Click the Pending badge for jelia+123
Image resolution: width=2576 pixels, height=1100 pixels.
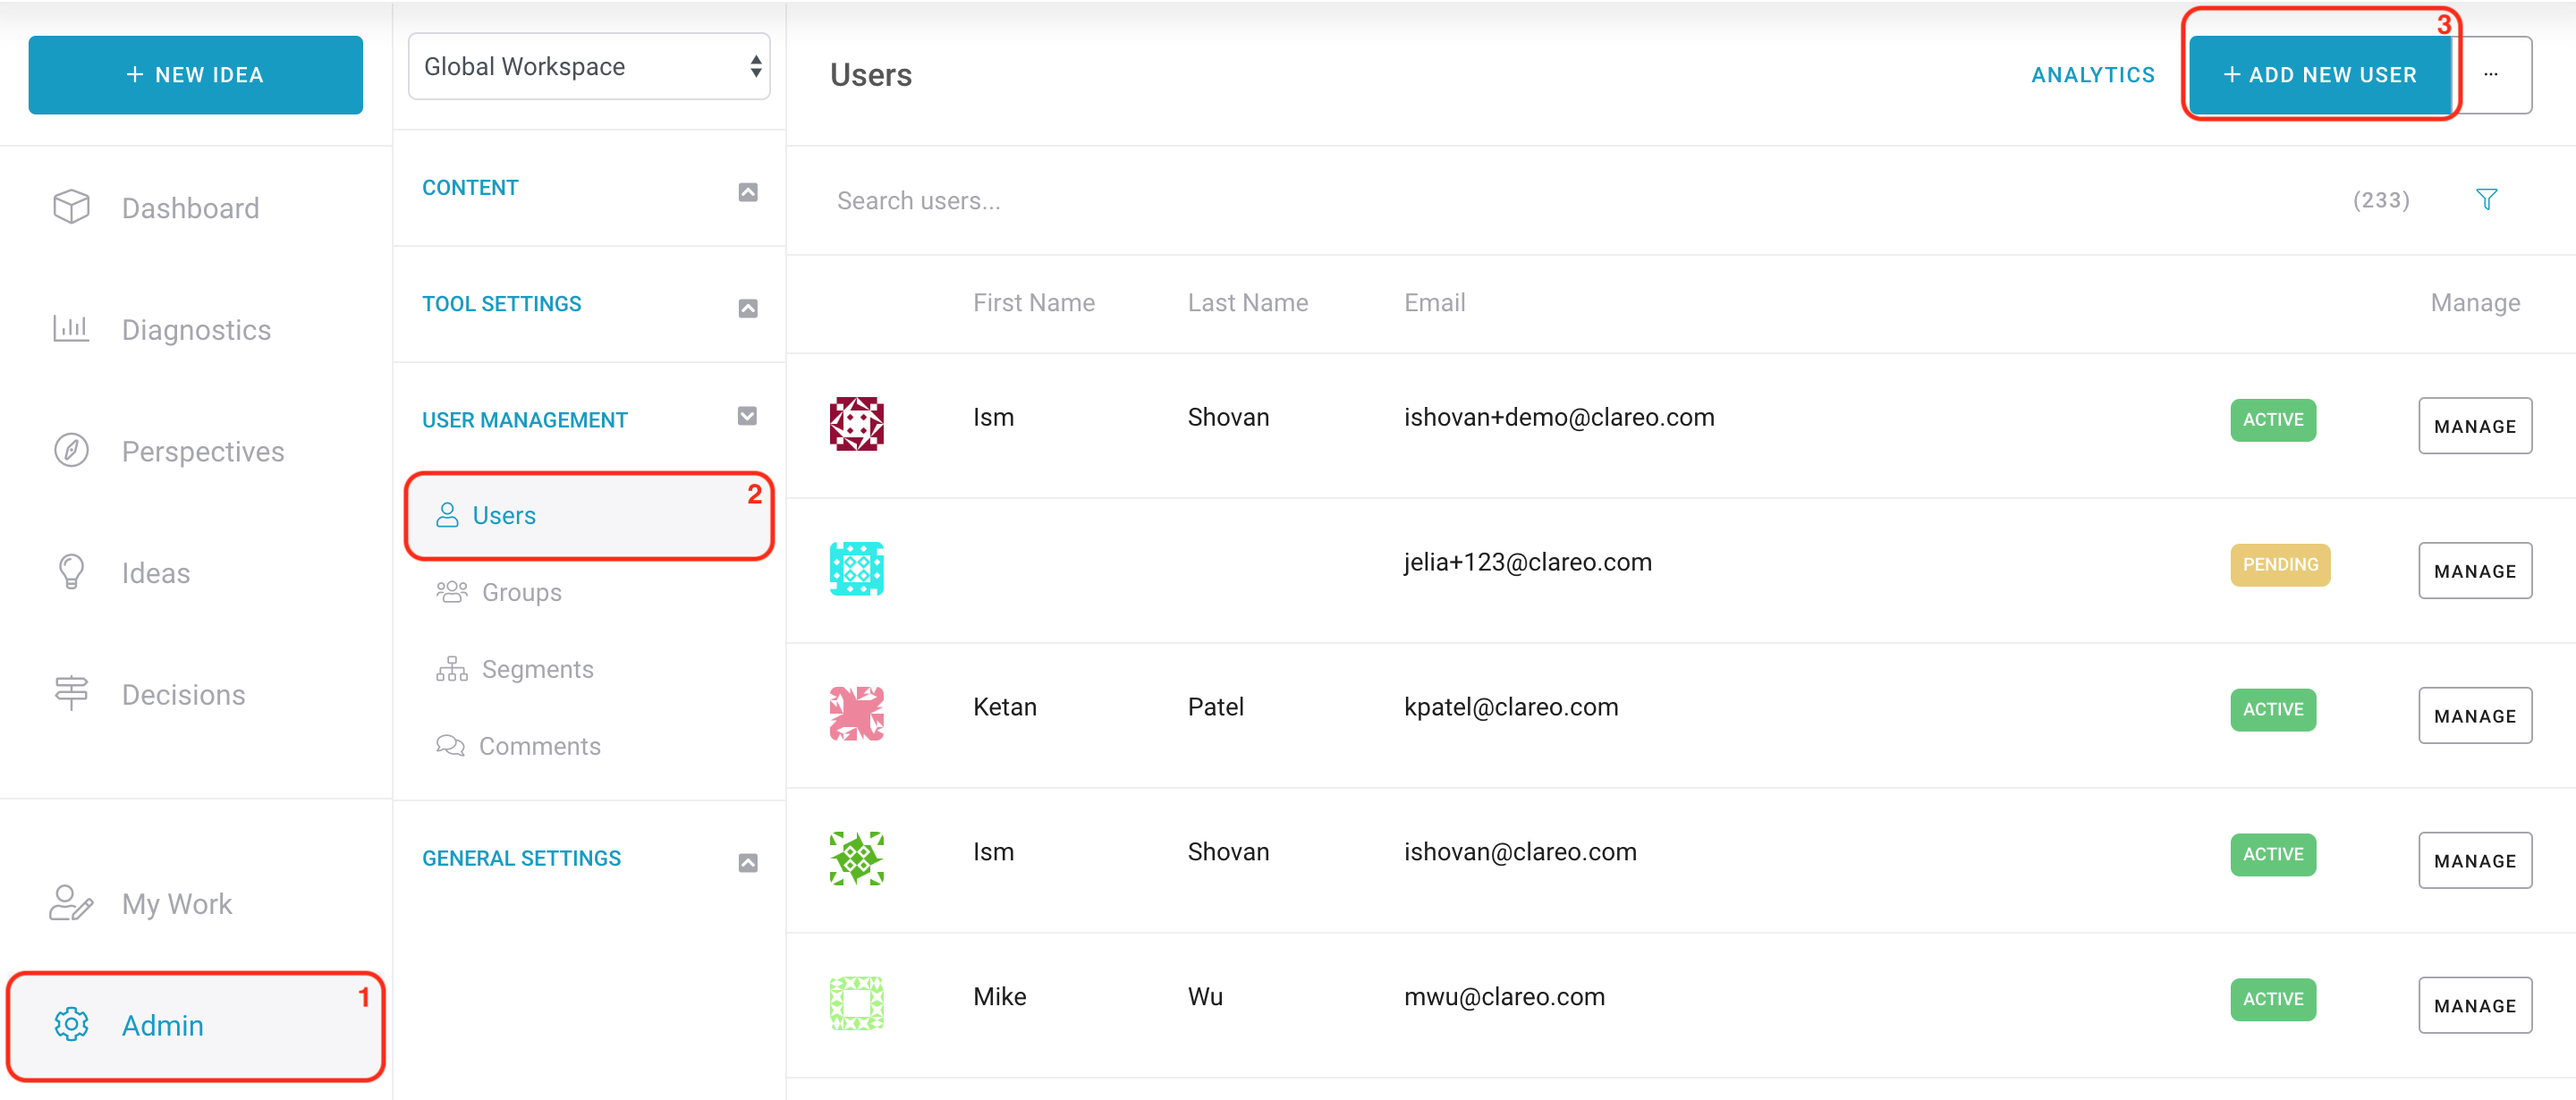2280,565
